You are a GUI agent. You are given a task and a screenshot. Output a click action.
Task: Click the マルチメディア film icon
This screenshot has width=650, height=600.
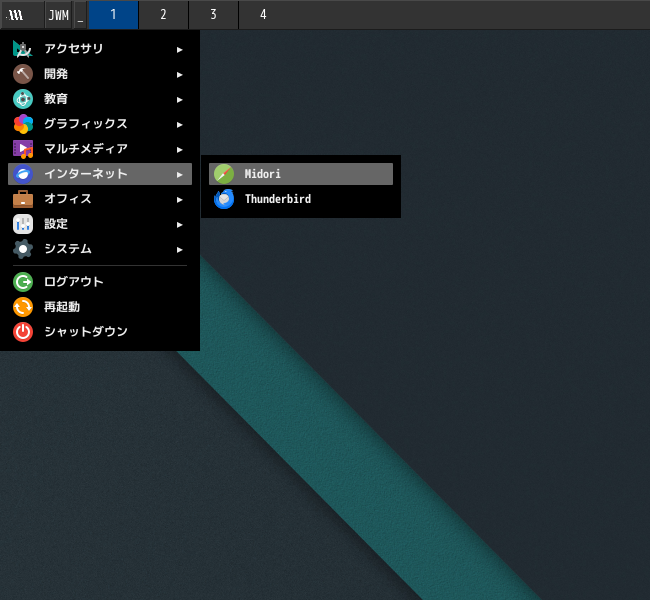tap(23, 149)
